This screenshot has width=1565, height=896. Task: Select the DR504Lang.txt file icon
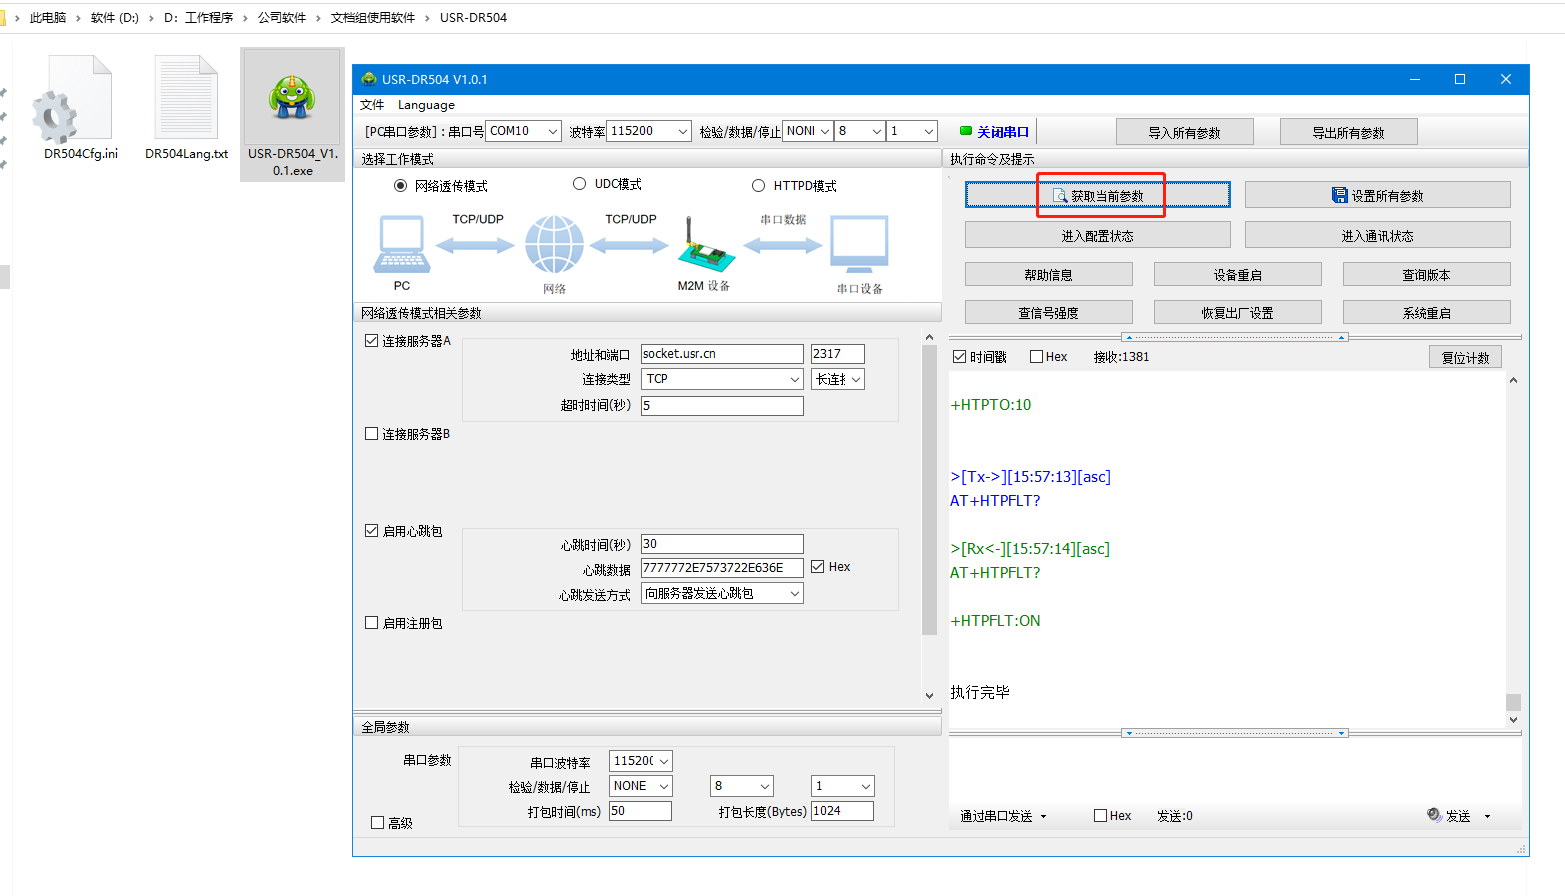click(186, 100)
